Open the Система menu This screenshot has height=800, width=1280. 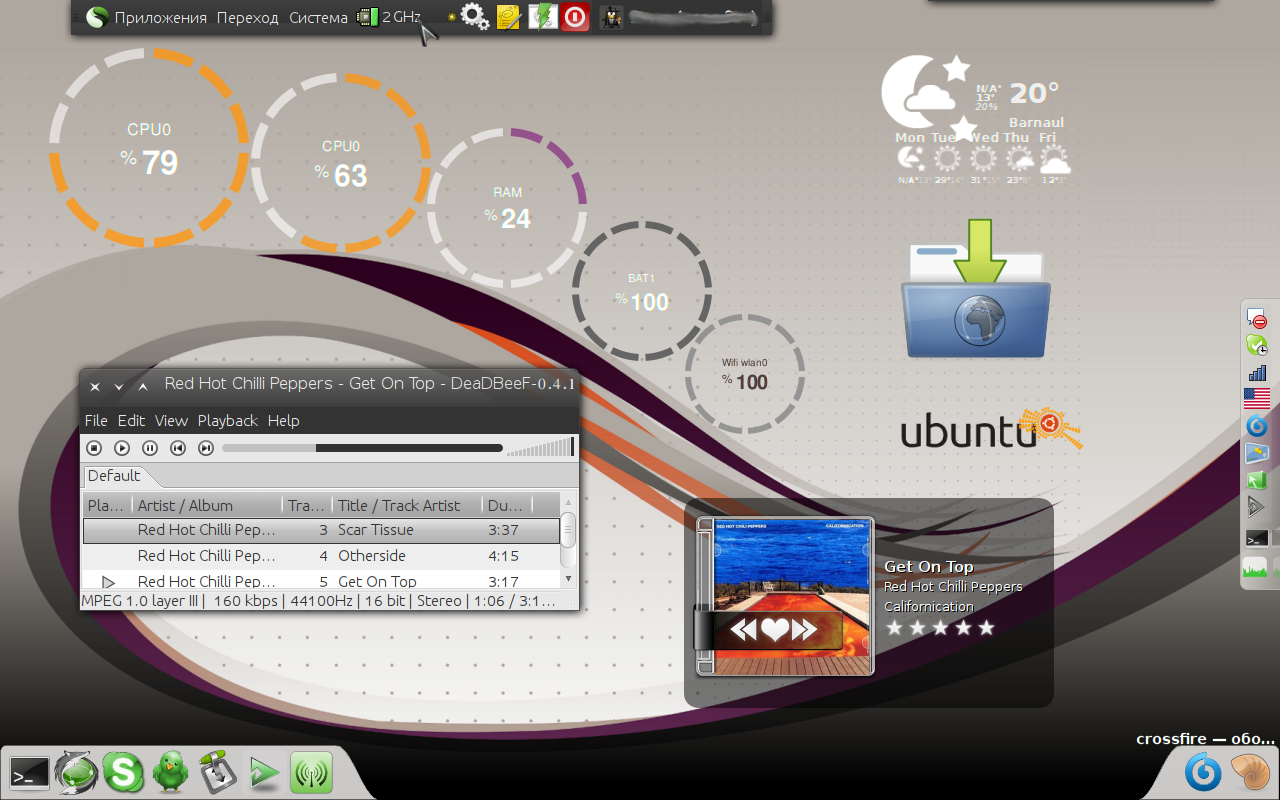pyautogui.click(x=318, y=18)
